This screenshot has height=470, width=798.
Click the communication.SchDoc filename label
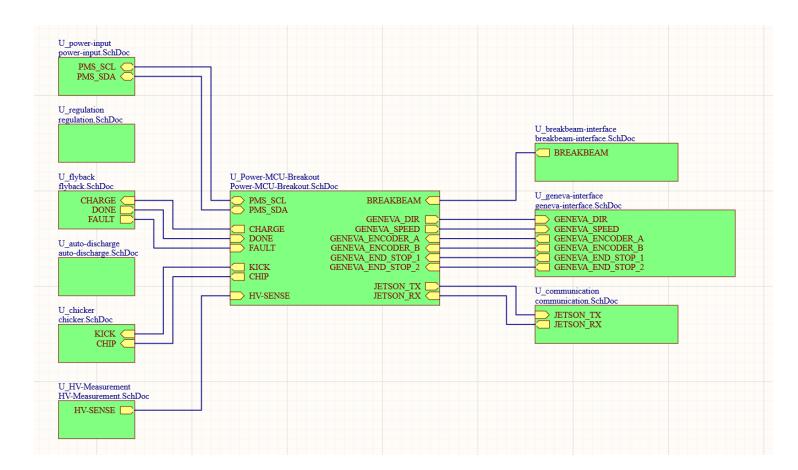[x=576, y=301]
